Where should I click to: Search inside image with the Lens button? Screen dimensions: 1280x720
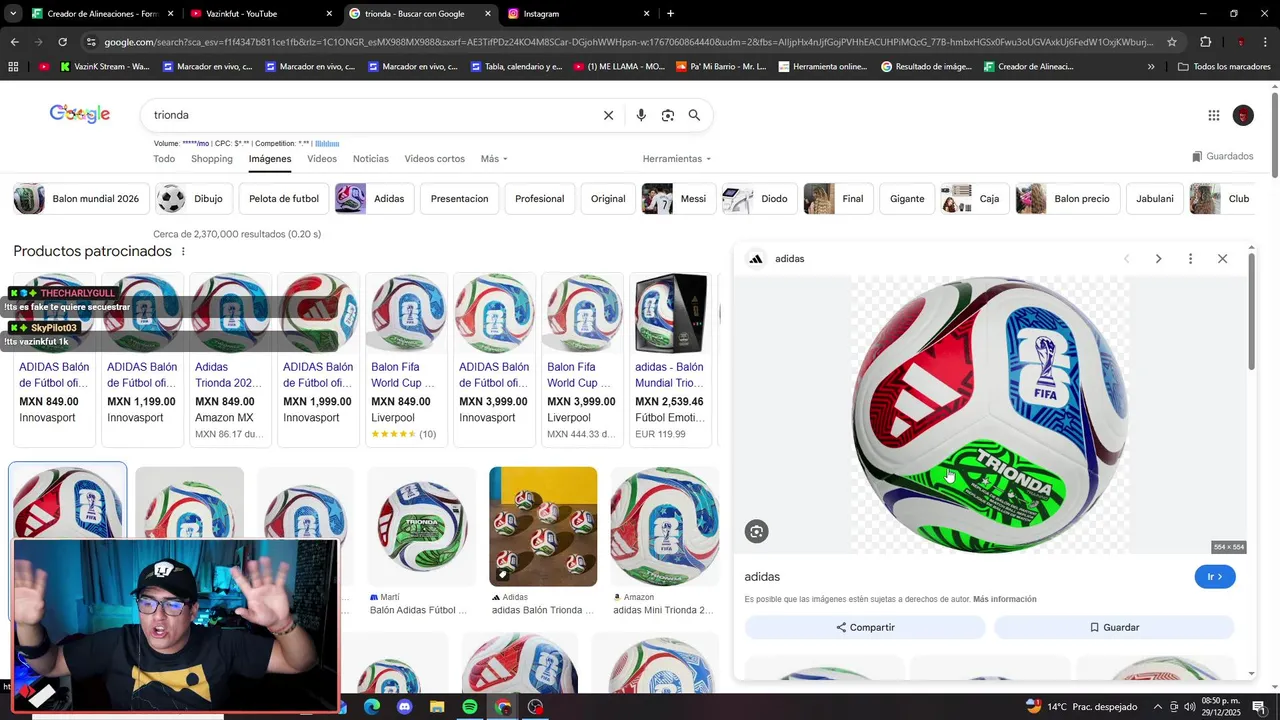pos(757,532)
